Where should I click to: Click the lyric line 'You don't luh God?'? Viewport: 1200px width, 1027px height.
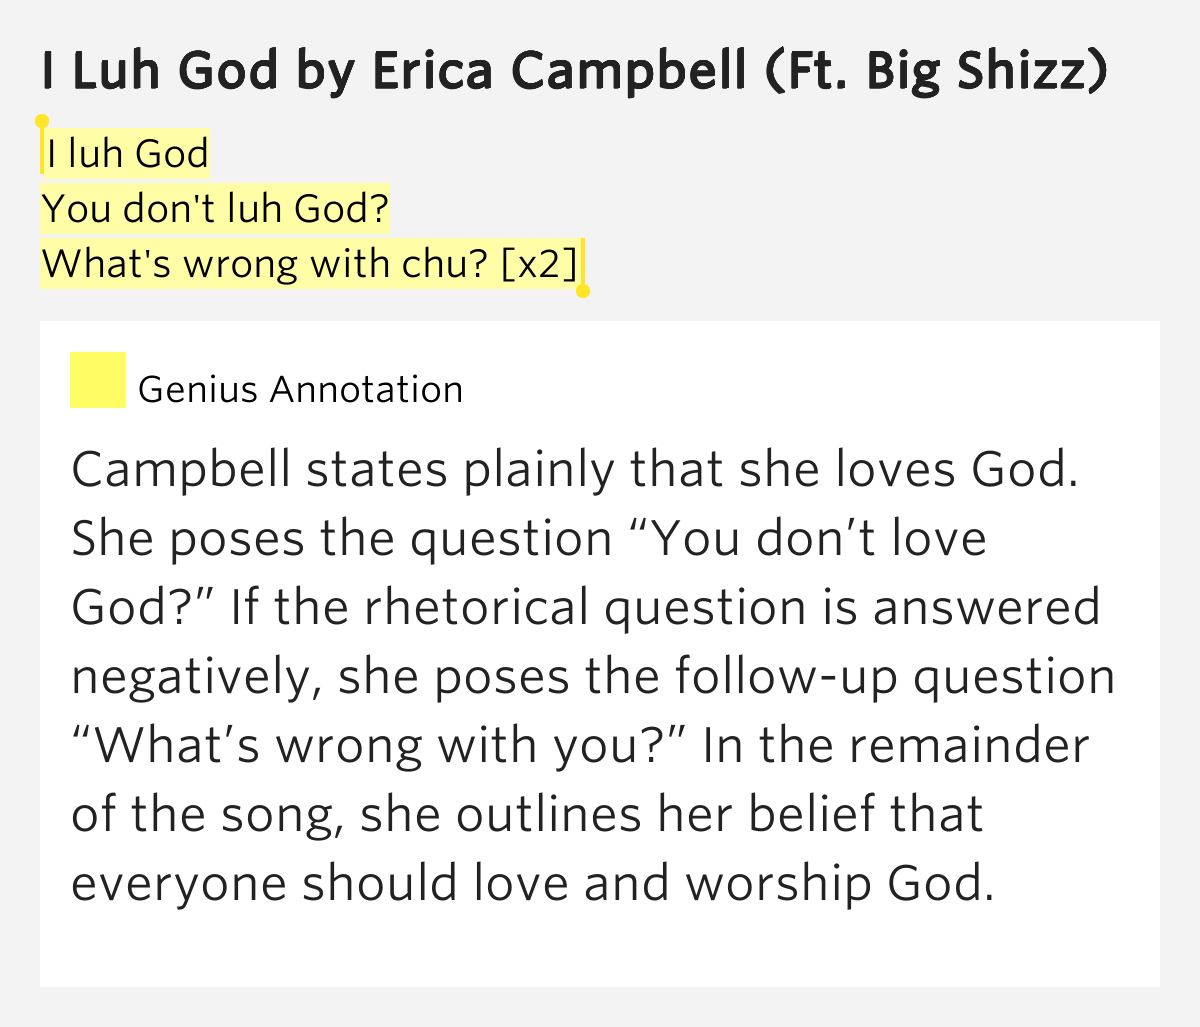215,209
